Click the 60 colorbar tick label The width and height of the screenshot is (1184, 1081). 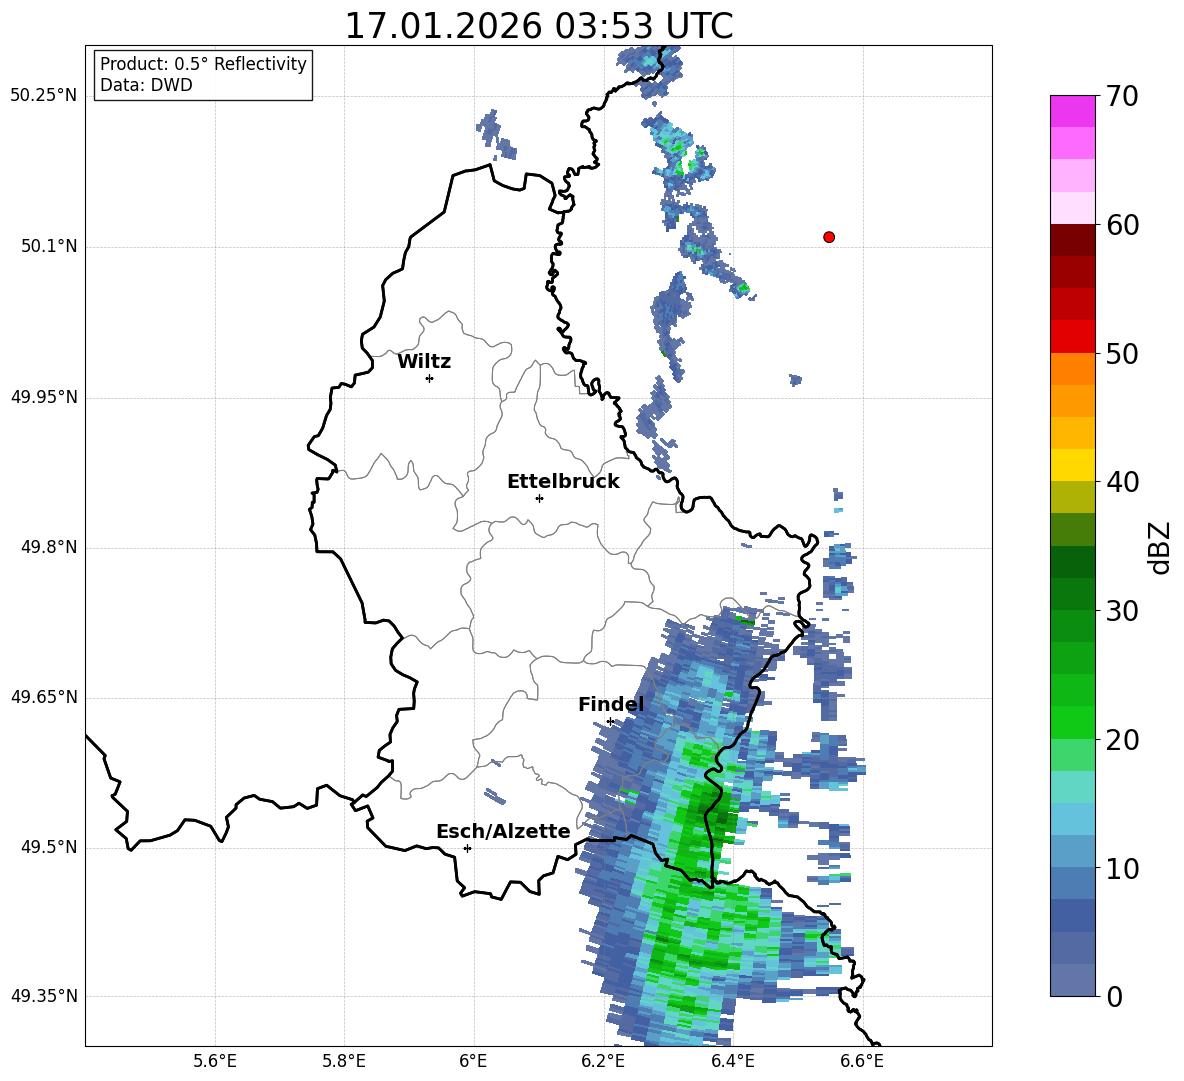(x=1122, y=225)
